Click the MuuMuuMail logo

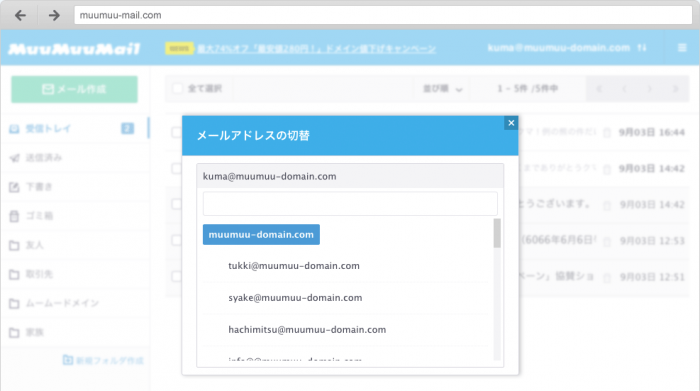pyautogui.click(x=74, y=49)
